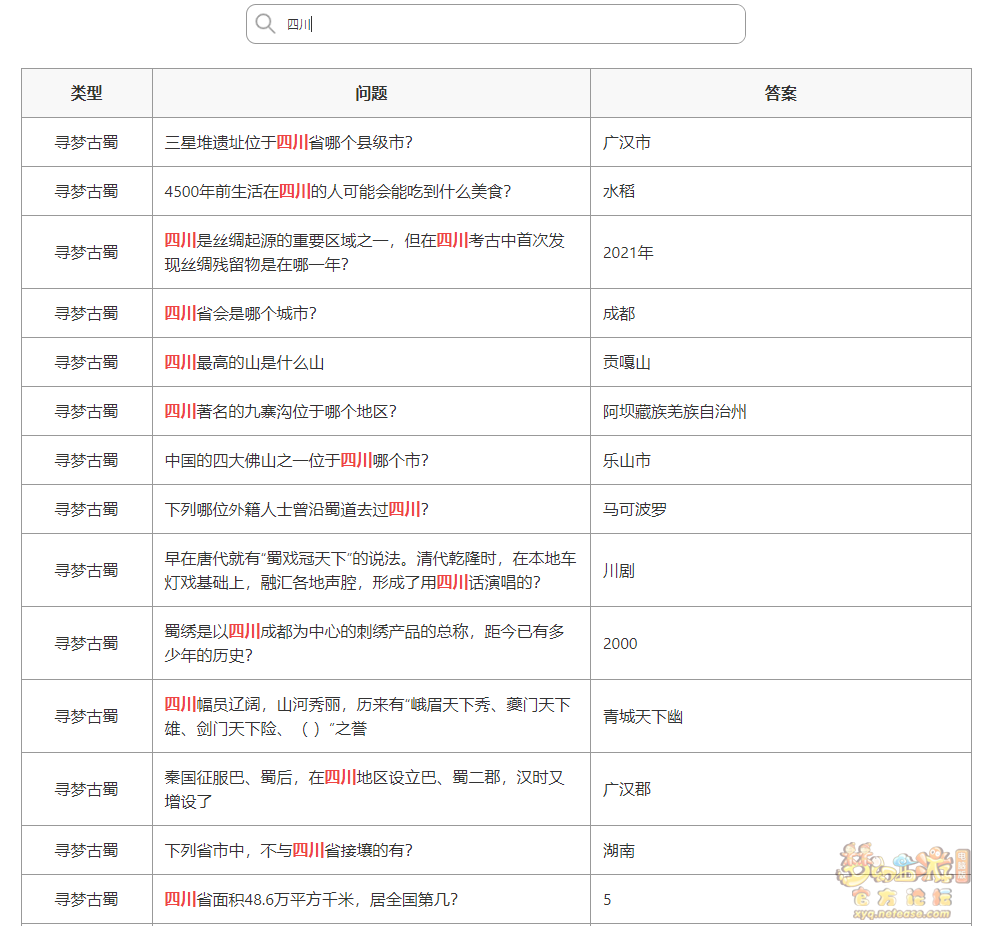Click the answer cell 2021年
The width and height of the screenshot is (982, 926).
coord(628,252)
